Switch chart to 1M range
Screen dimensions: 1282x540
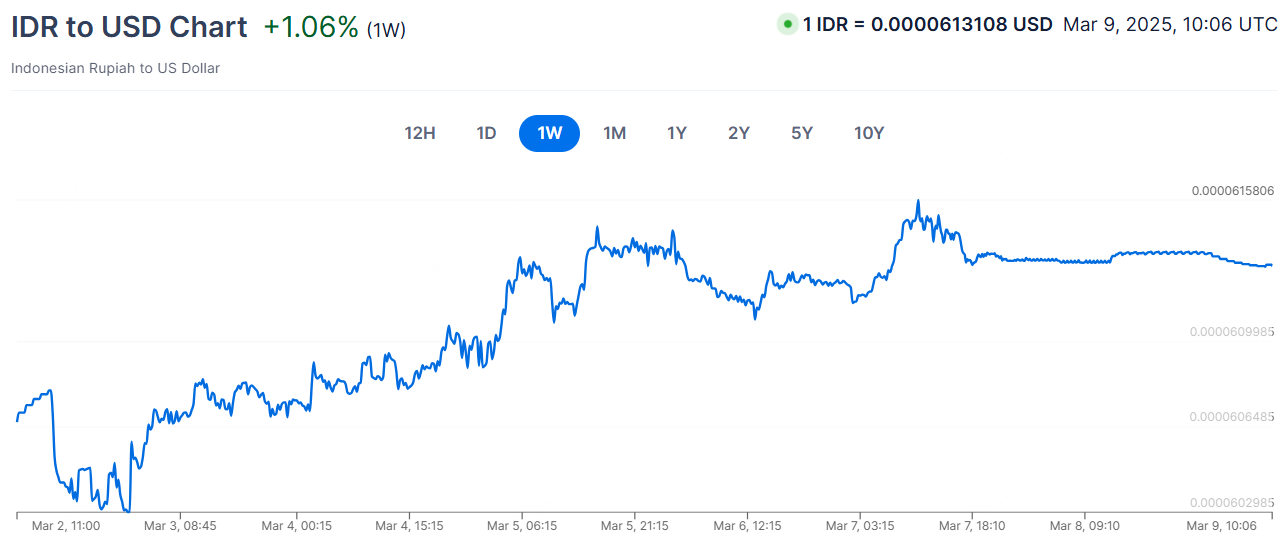click(x=614, y=133)
